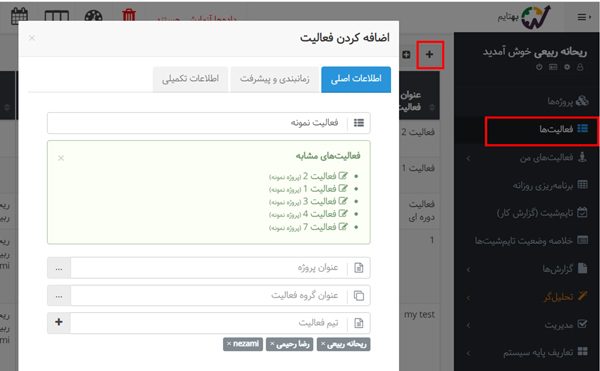
Task: Open the calendar icon in top toolbar
Action: click(20, 15)
